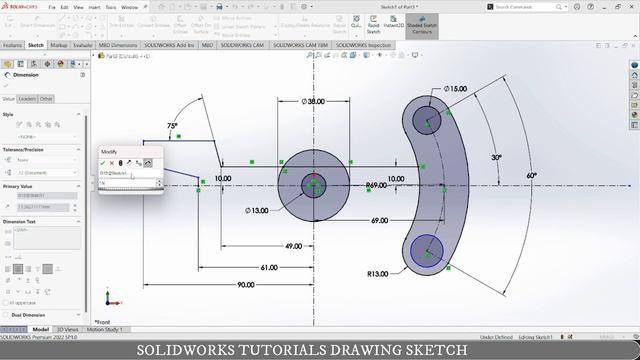The width and height of the screenshot is (640, 360).
Task: Click the mark dimension for import icon in Modify
Action: 148,163
